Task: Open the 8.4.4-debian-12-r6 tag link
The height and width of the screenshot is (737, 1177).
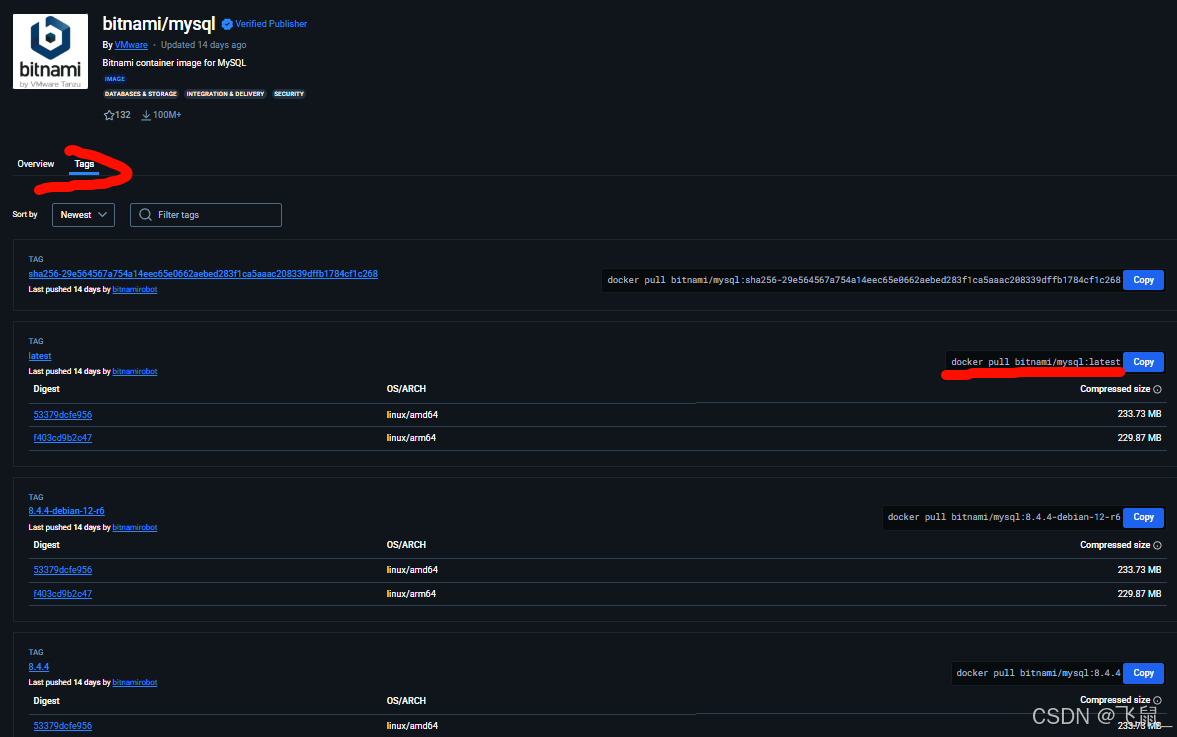Action: 66,511
